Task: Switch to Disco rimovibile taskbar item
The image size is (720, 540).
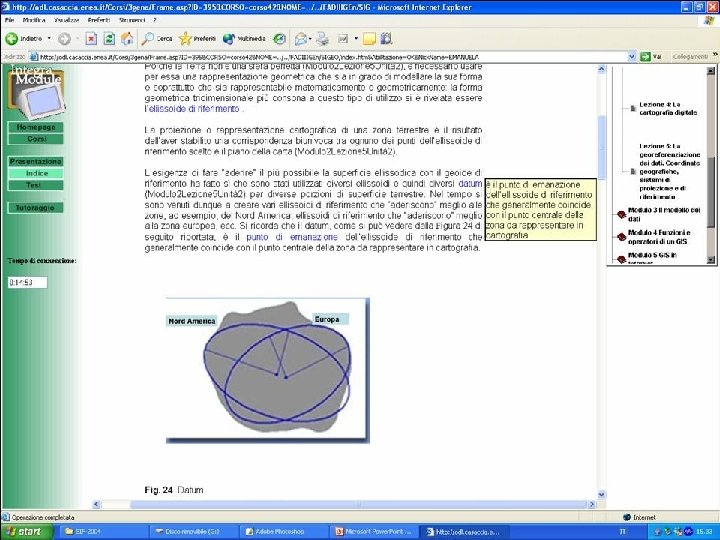Action: click(x=195, y=532)
